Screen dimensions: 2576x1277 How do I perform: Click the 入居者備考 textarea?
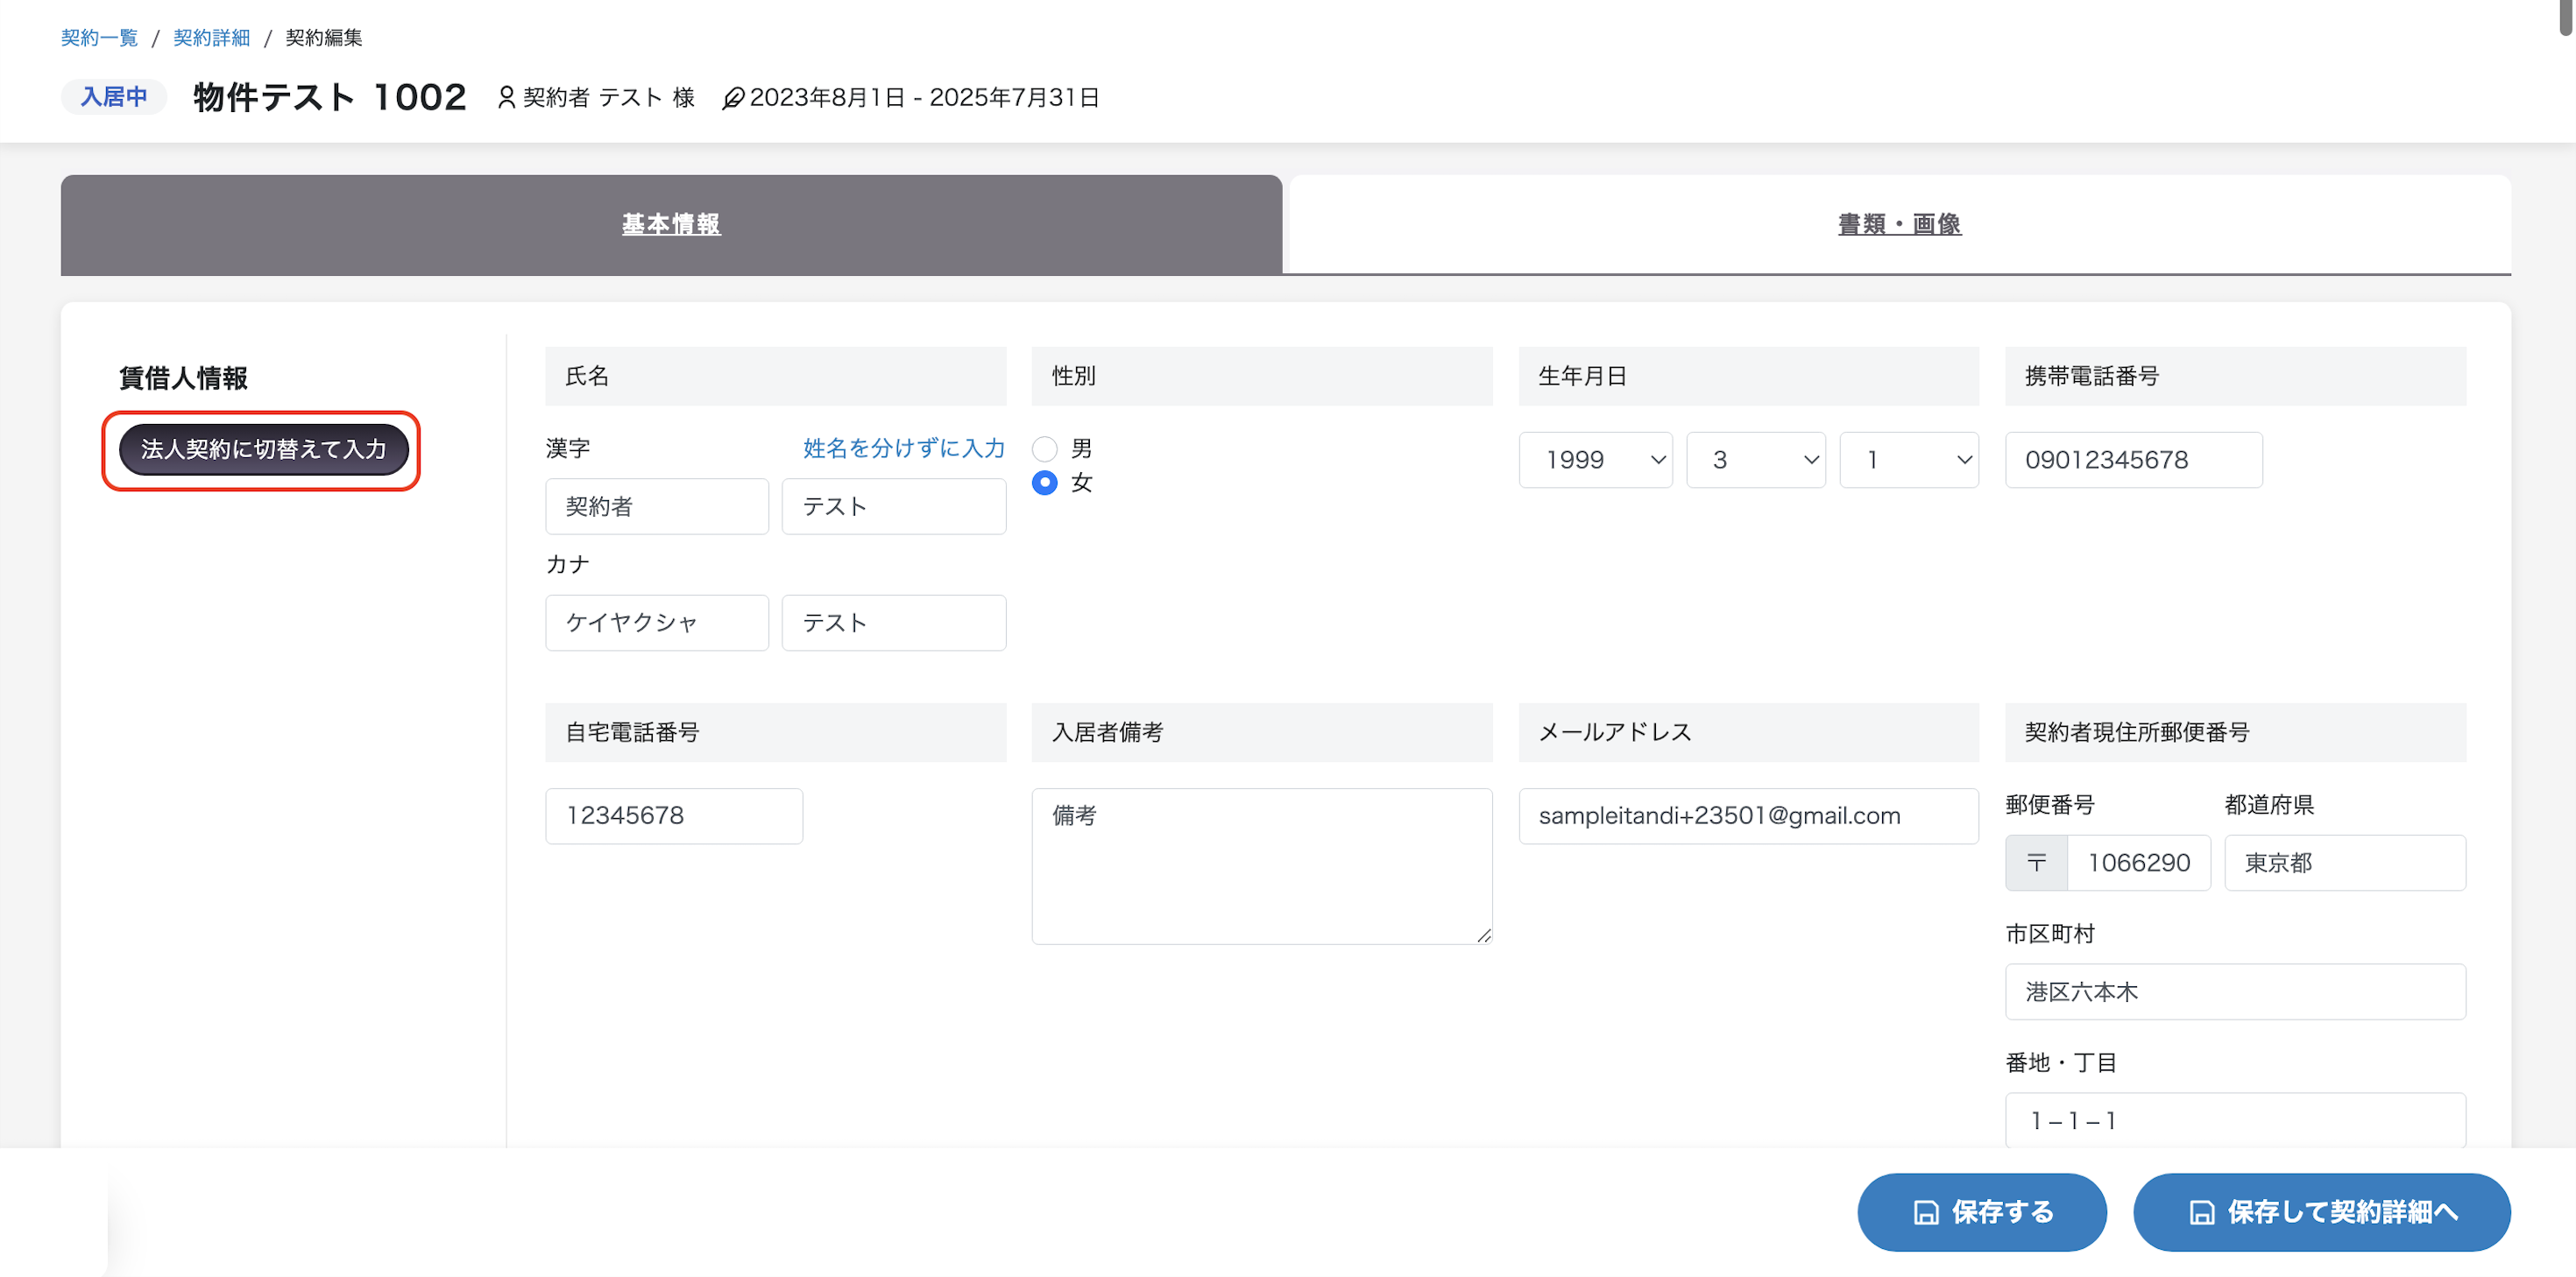tap(1262, 866)
